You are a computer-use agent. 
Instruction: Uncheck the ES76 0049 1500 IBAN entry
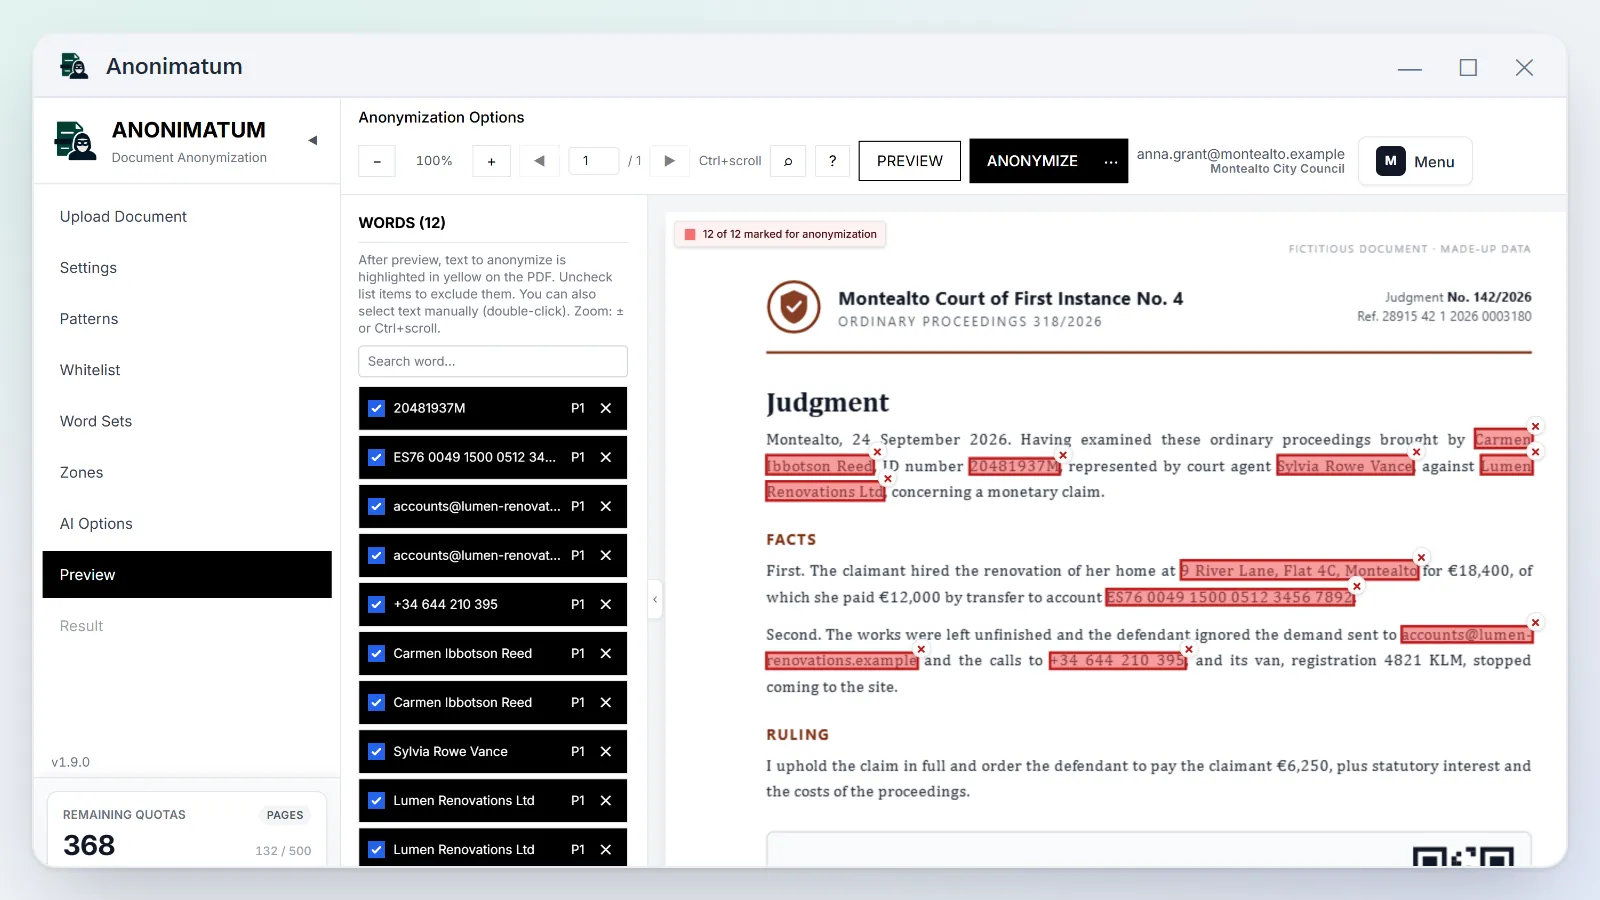377,457
